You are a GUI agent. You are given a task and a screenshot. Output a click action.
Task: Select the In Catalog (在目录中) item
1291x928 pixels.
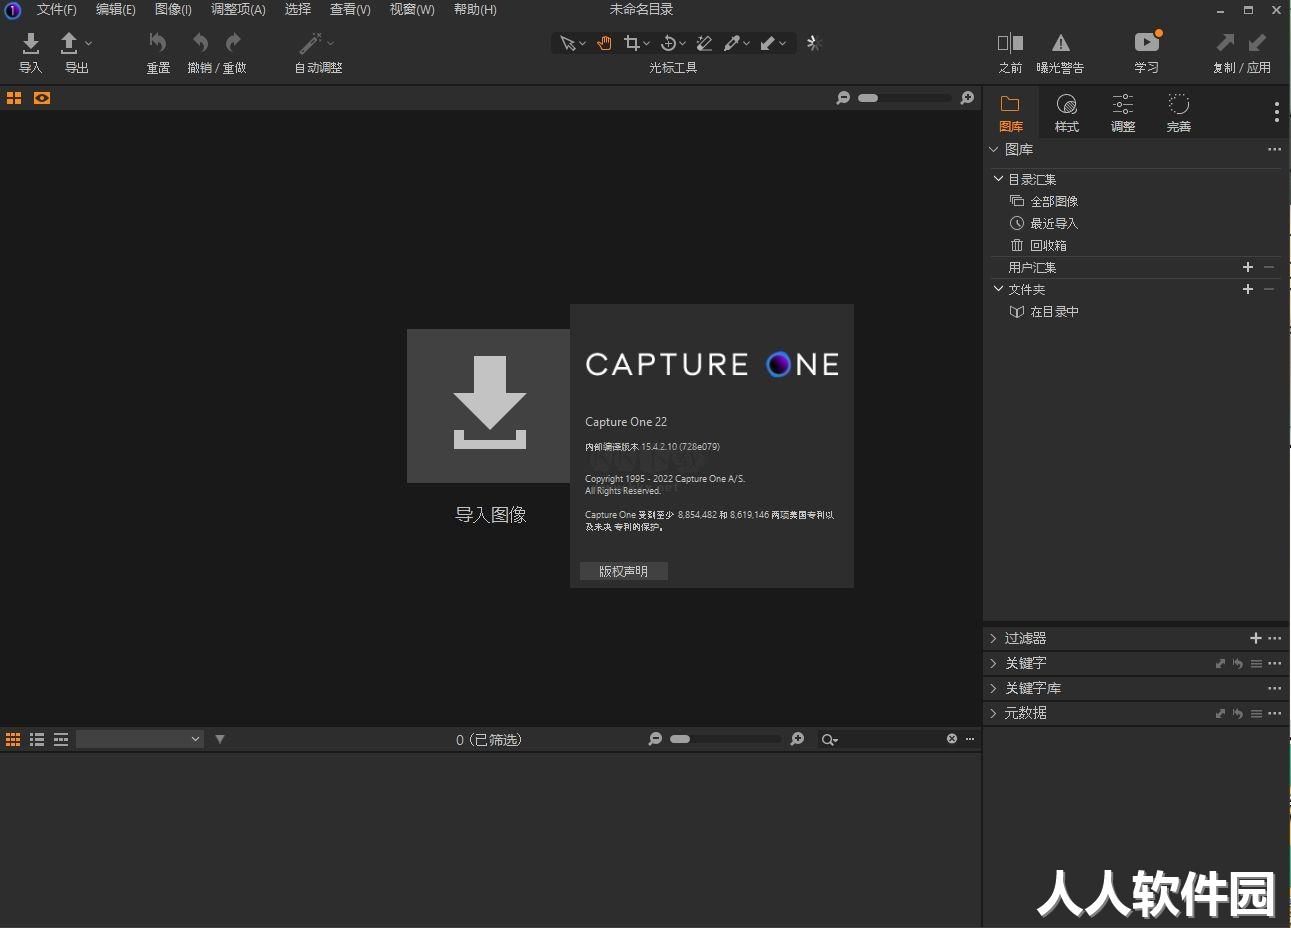[1045, 311]
